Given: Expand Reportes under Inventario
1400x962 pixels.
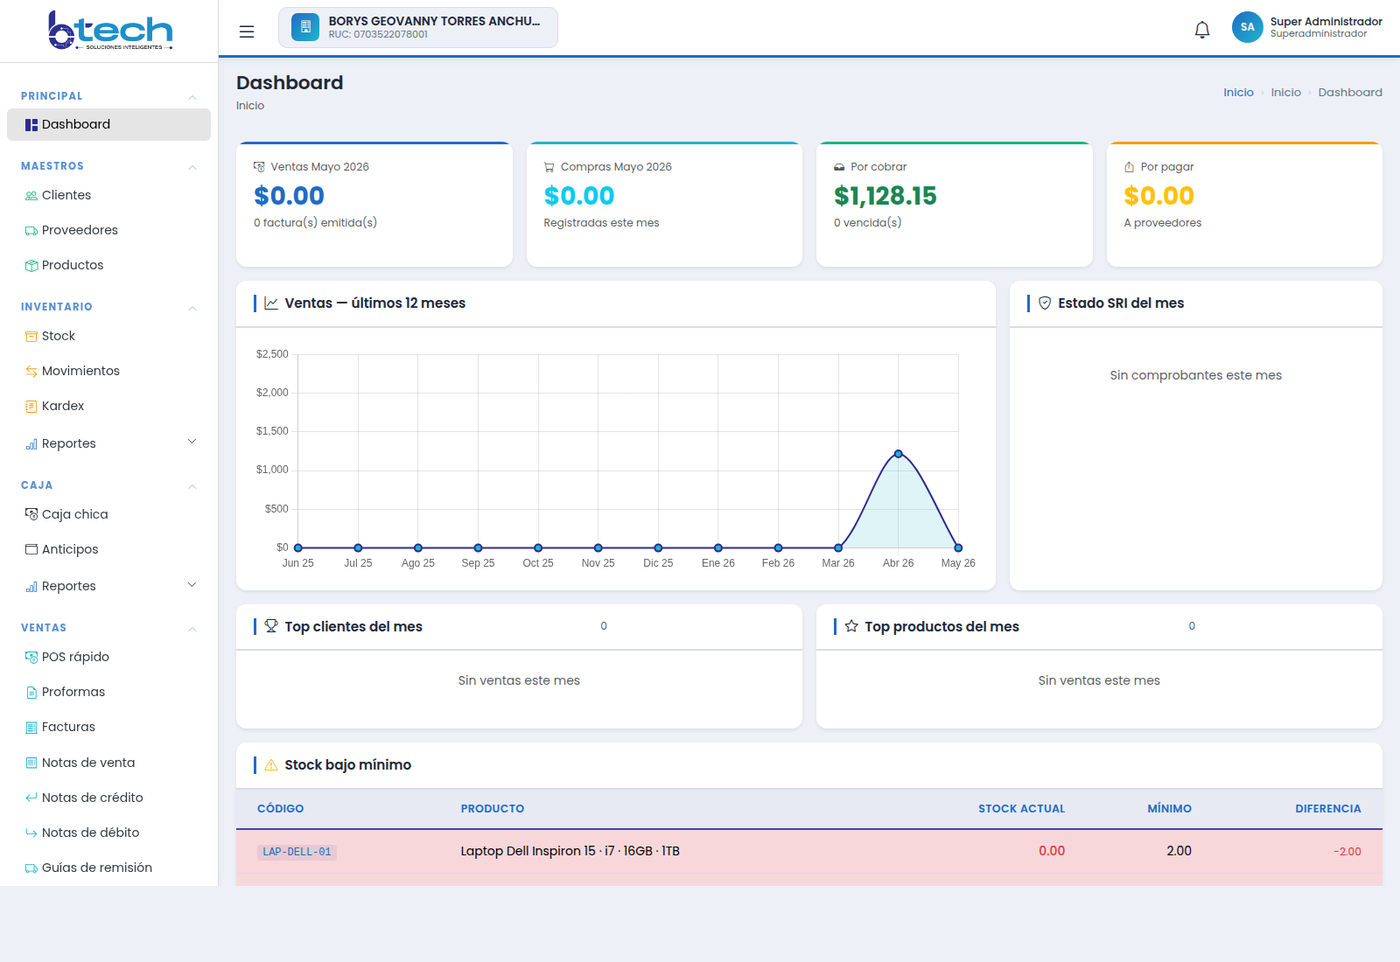Looking at the screenshot, I should click(x=192, y=442).
